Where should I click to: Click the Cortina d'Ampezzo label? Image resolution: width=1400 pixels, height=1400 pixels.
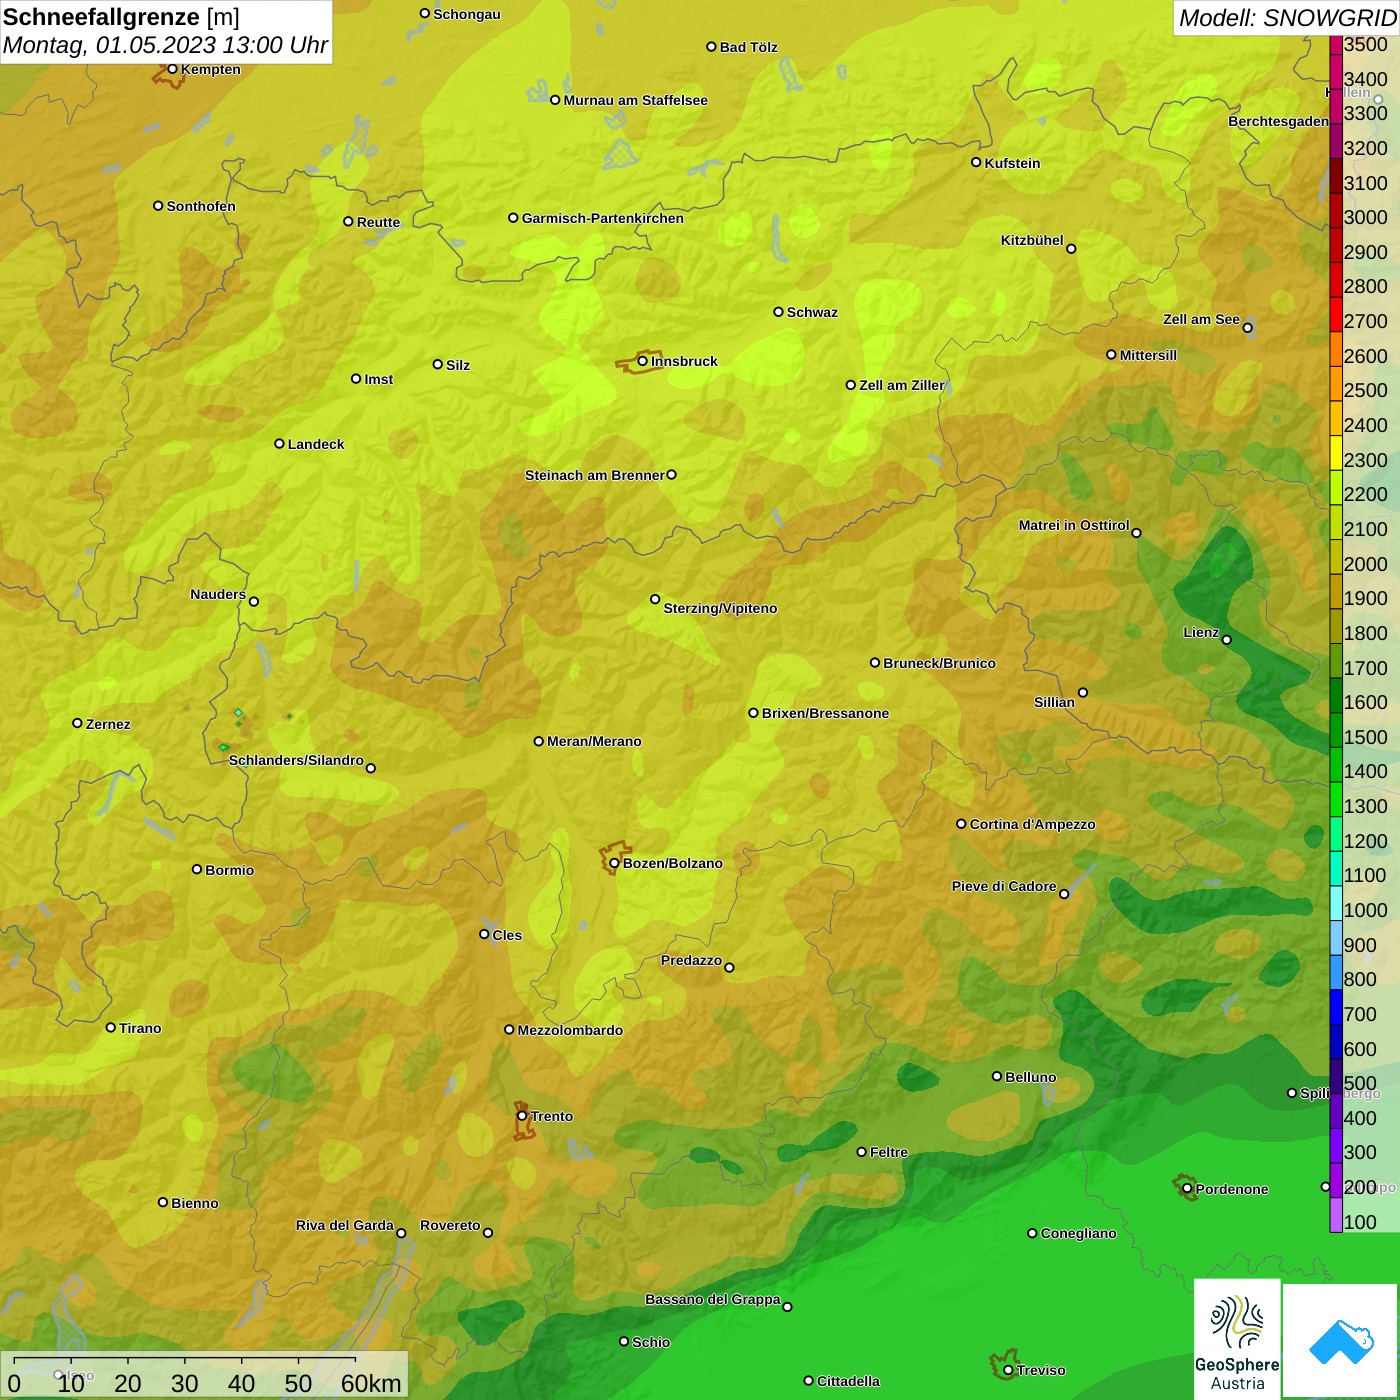[1032, 824]
